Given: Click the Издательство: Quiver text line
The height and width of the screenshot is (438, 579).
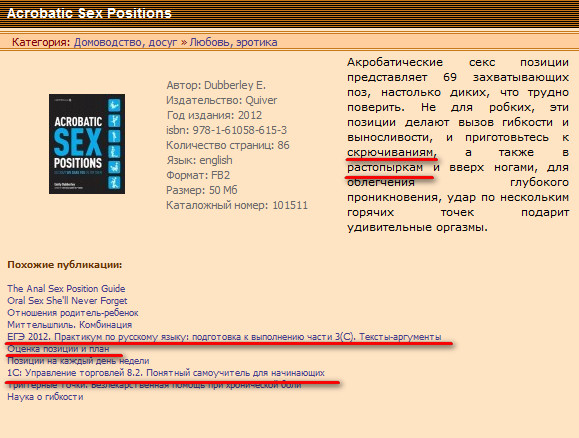Looking at the screenshot, I should tap(222, 100).
